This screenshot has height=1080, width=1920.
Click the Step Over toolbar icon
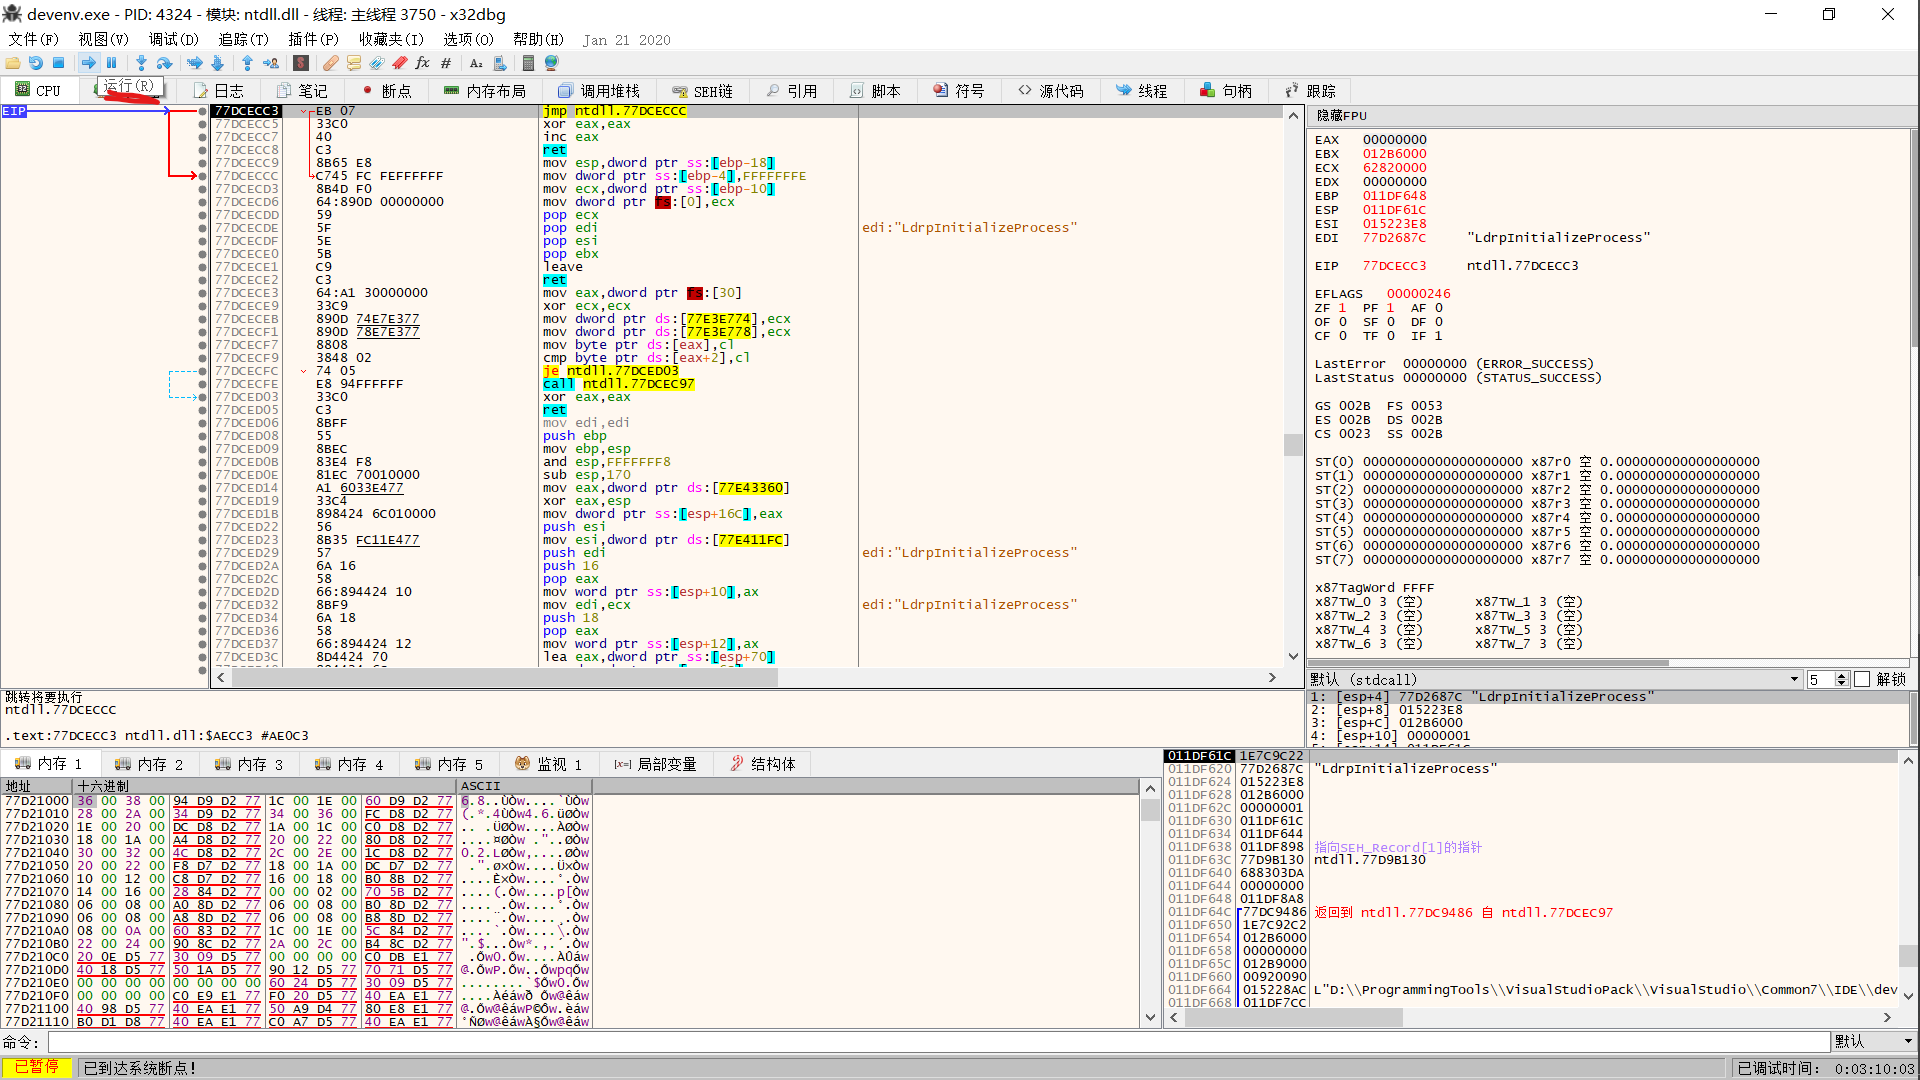tap(164, 63)
